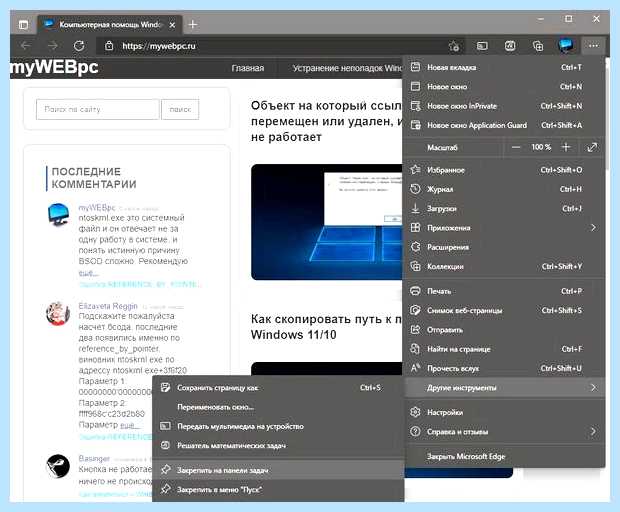The image size is (620, 512).
Task: Open Избранное from menu
Action: (x=503, y=170)
